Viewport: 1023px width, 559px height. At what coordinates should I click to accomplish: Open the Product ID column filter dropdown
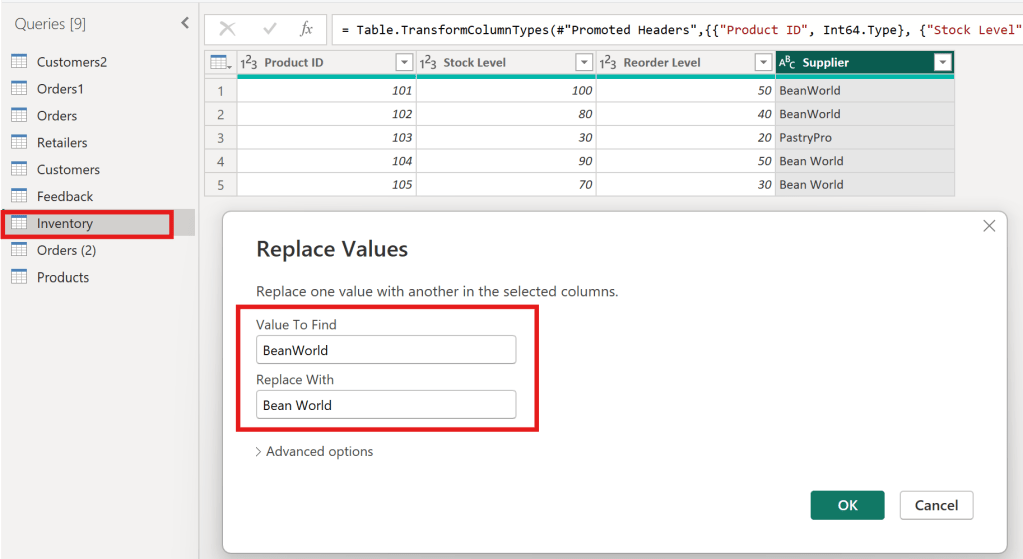404,63
